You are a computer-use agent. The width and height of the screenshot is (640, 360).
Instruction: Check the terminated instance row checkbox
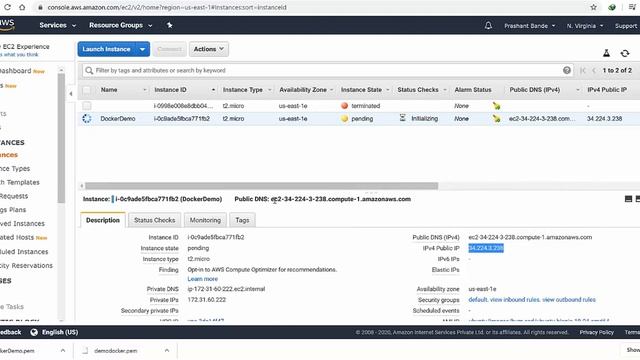pyautogui.click(x=87, y=106)
